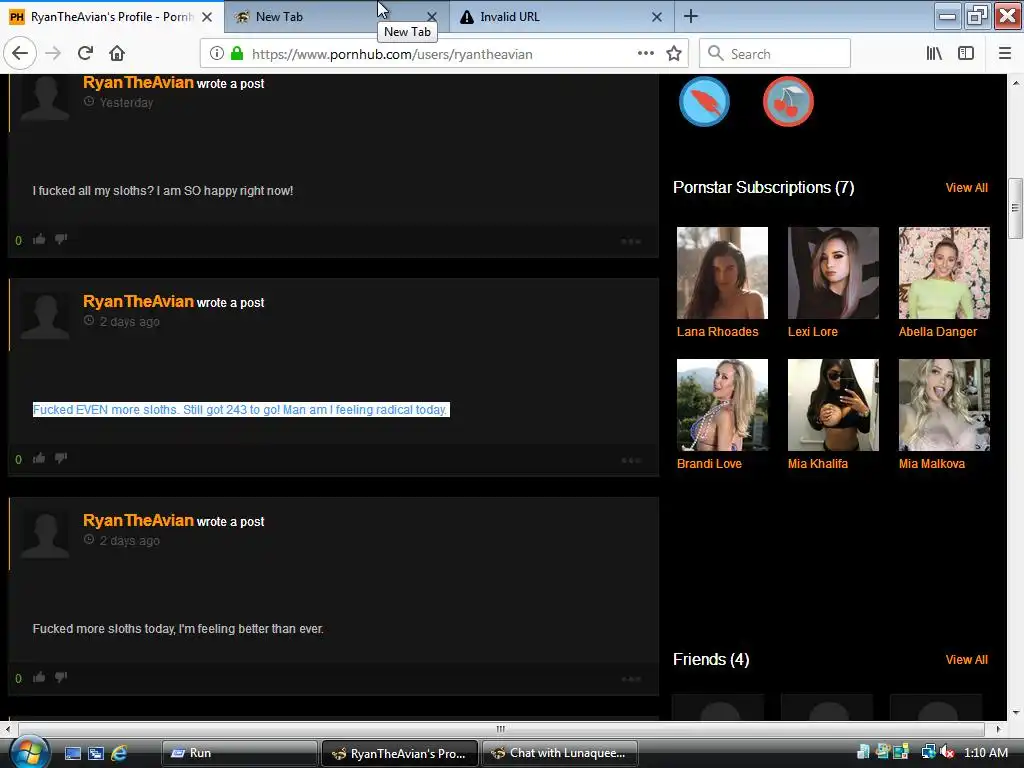Viewport: 1024px width, 768px height.
Task: Close the Invalid URL tab
Action: [657, 17]
